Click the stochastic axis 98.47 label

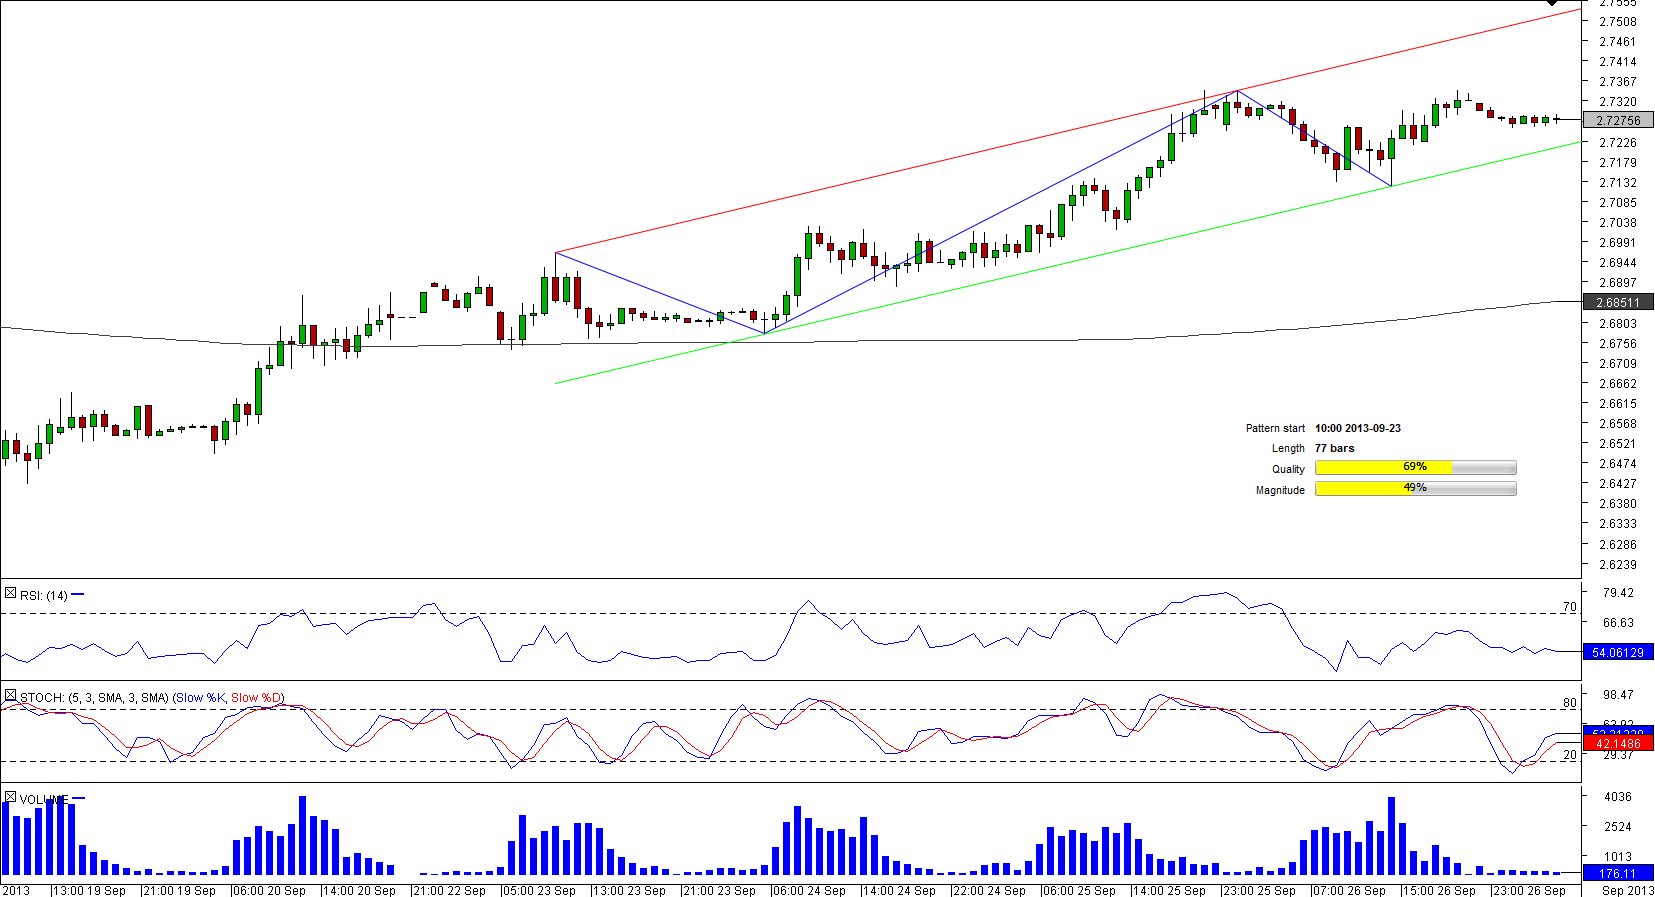pyautogui.click(x=1618, y=695)
